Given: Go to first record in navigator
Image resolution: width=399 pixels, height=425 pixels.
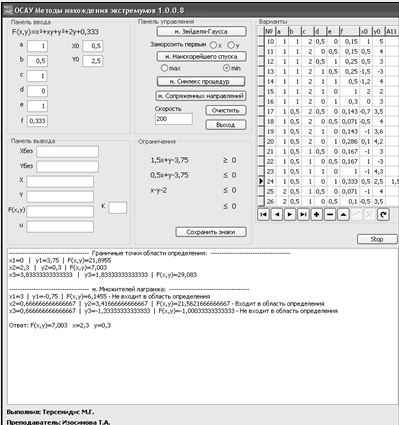Looking at the screenshot, I should coord(263,215).
